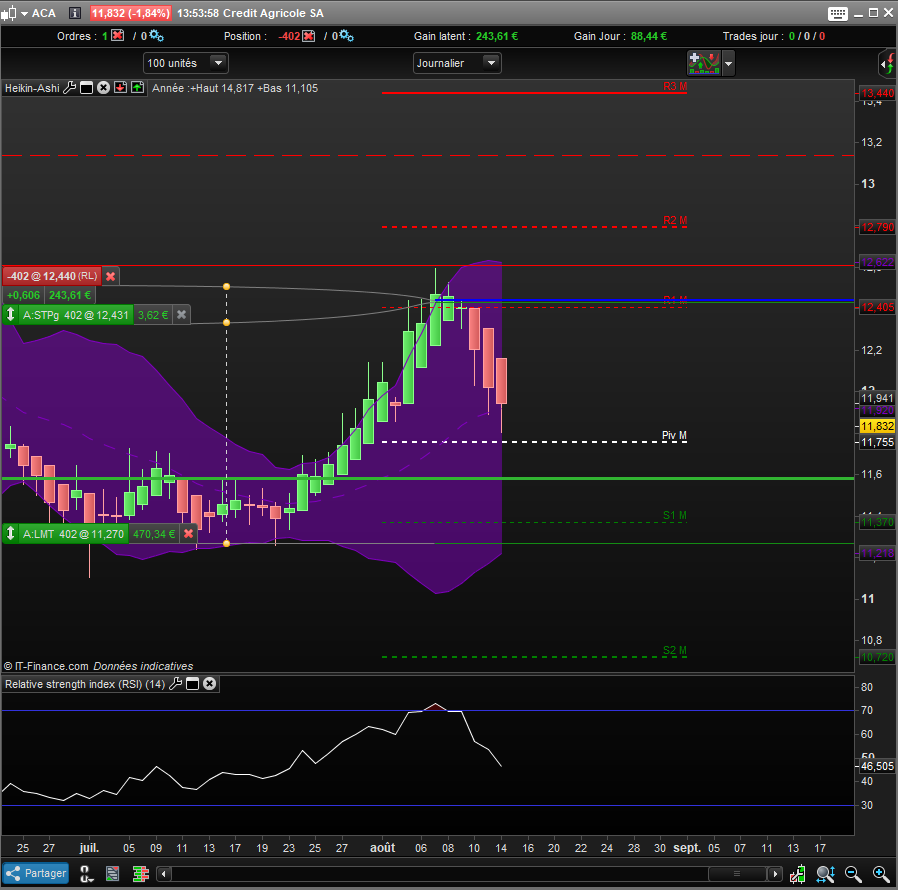The height and width of the screenshot is (890, 898).
Task: Click the +0,606 gain label under position
Action: pos(23,296)
